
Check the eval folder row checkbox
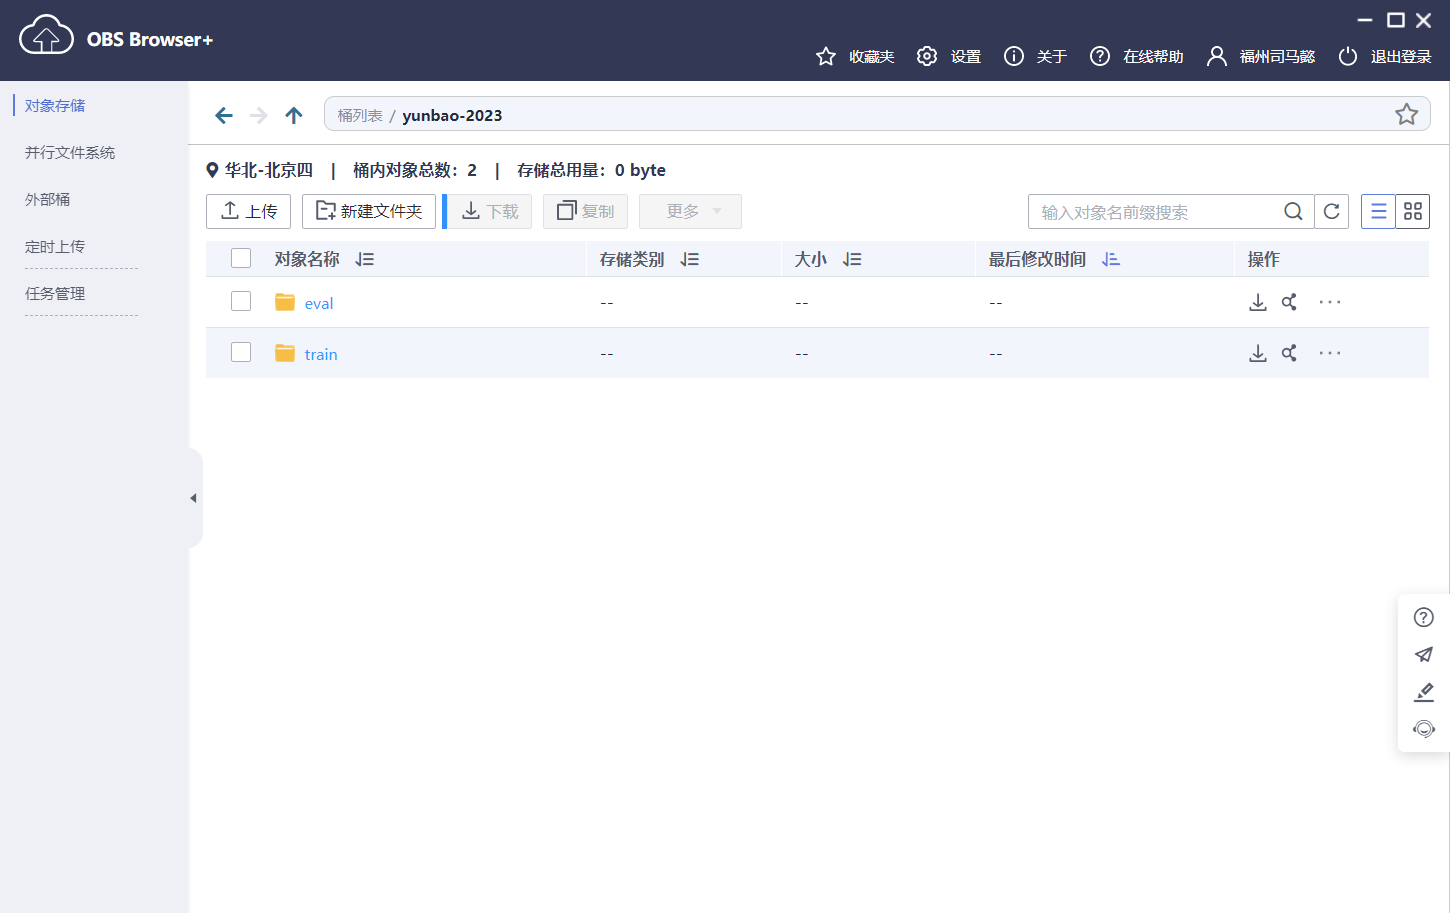(240, 301)
